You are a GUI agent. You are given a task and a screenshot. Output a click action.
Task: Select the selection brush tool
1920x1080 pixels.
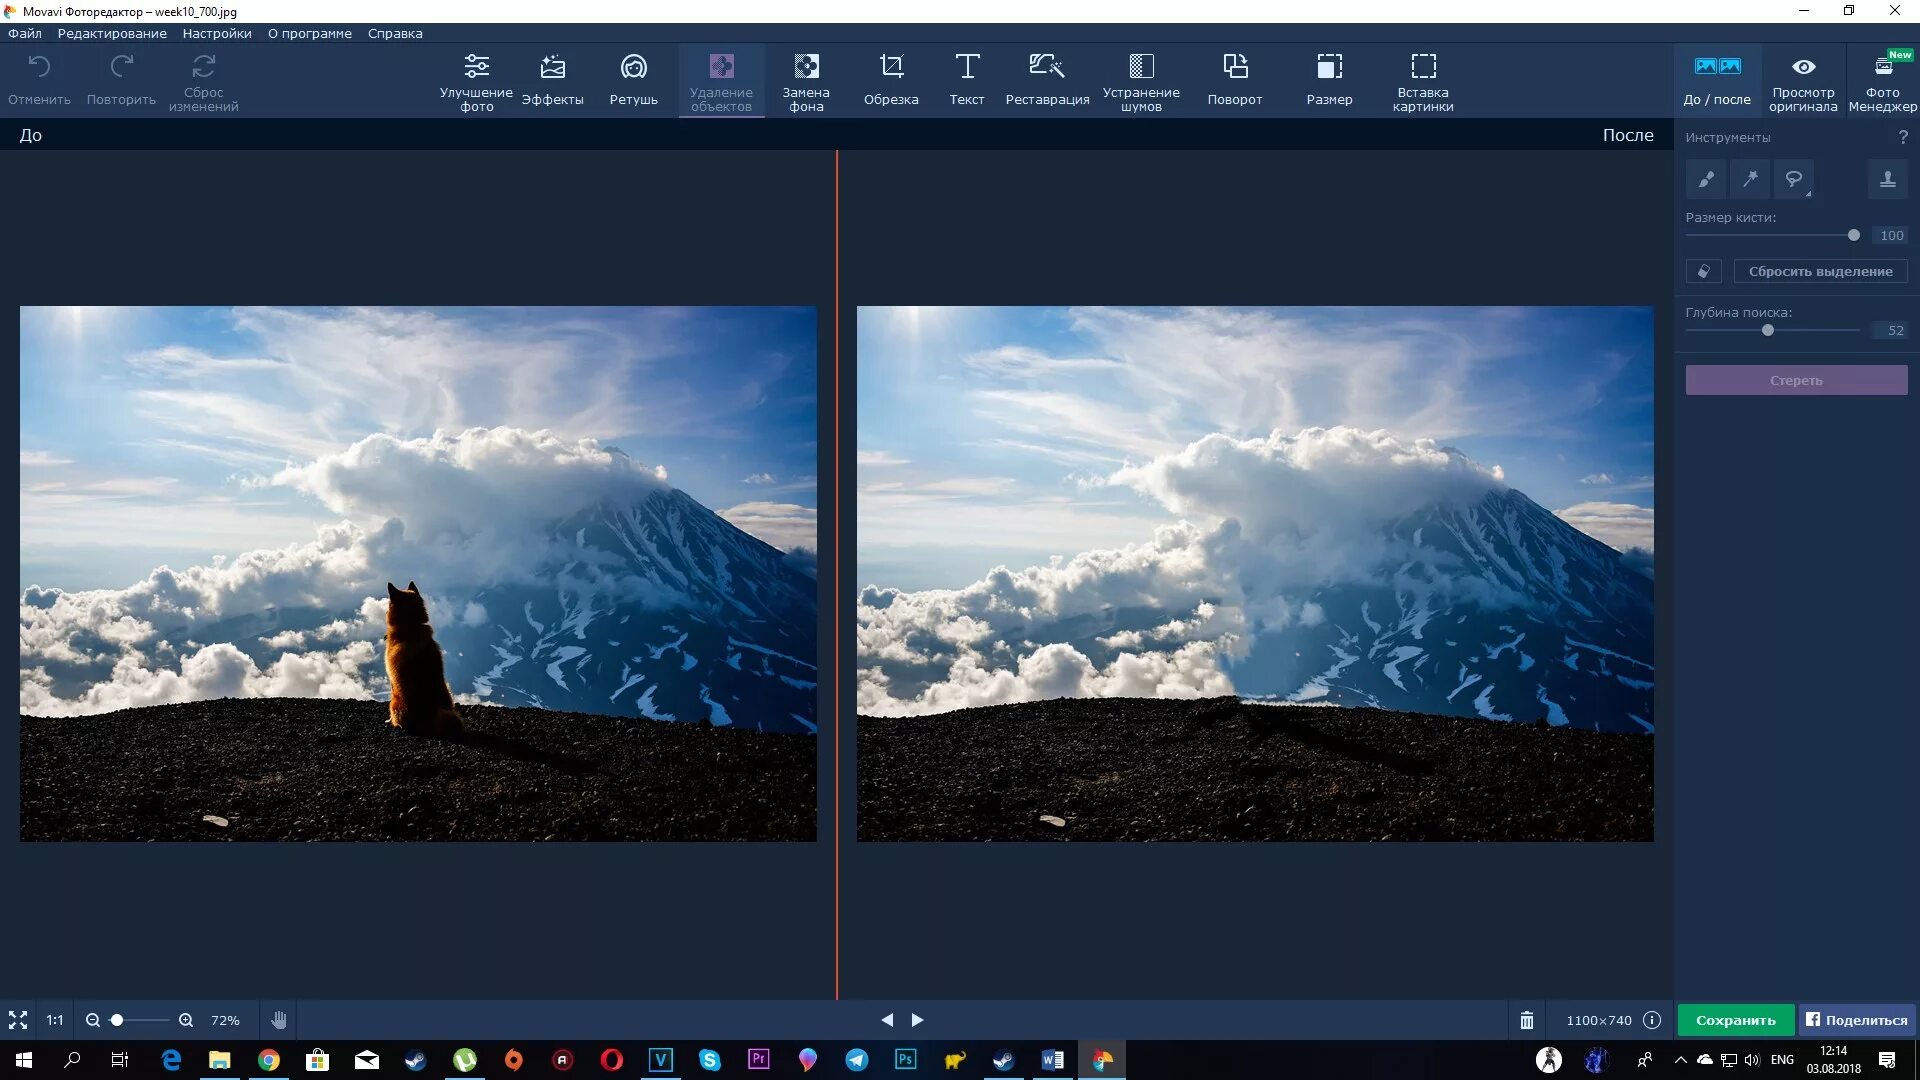coord(1706,180)
